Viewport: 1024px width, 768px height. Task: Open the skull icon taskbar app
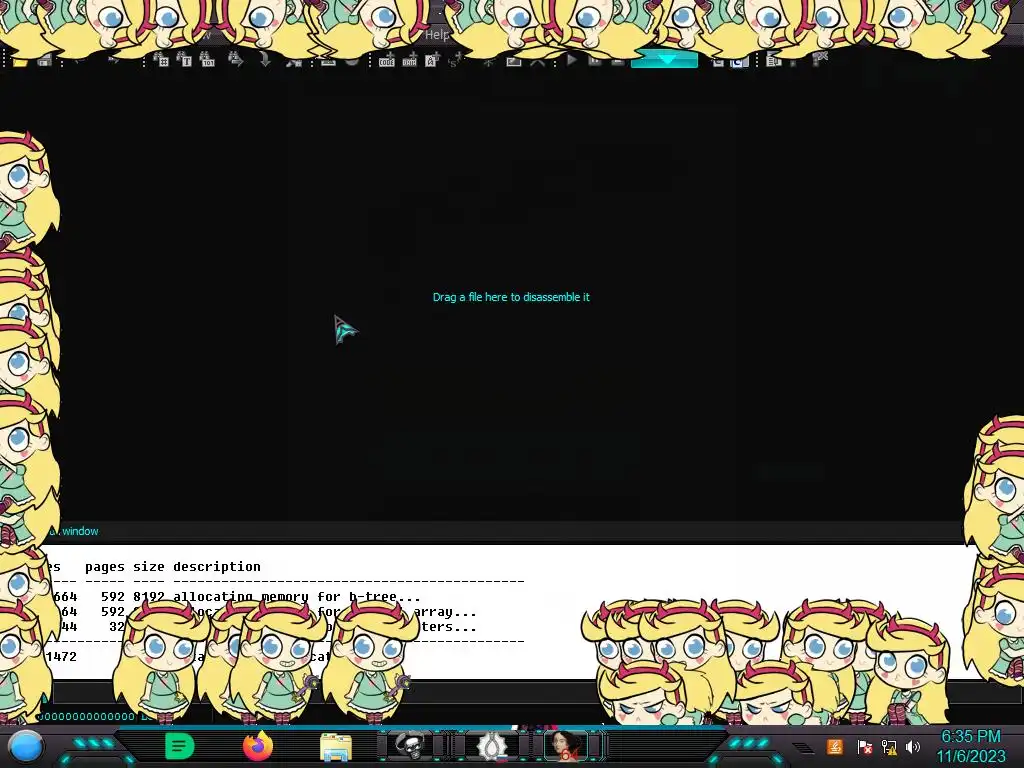tap(410, 745)
